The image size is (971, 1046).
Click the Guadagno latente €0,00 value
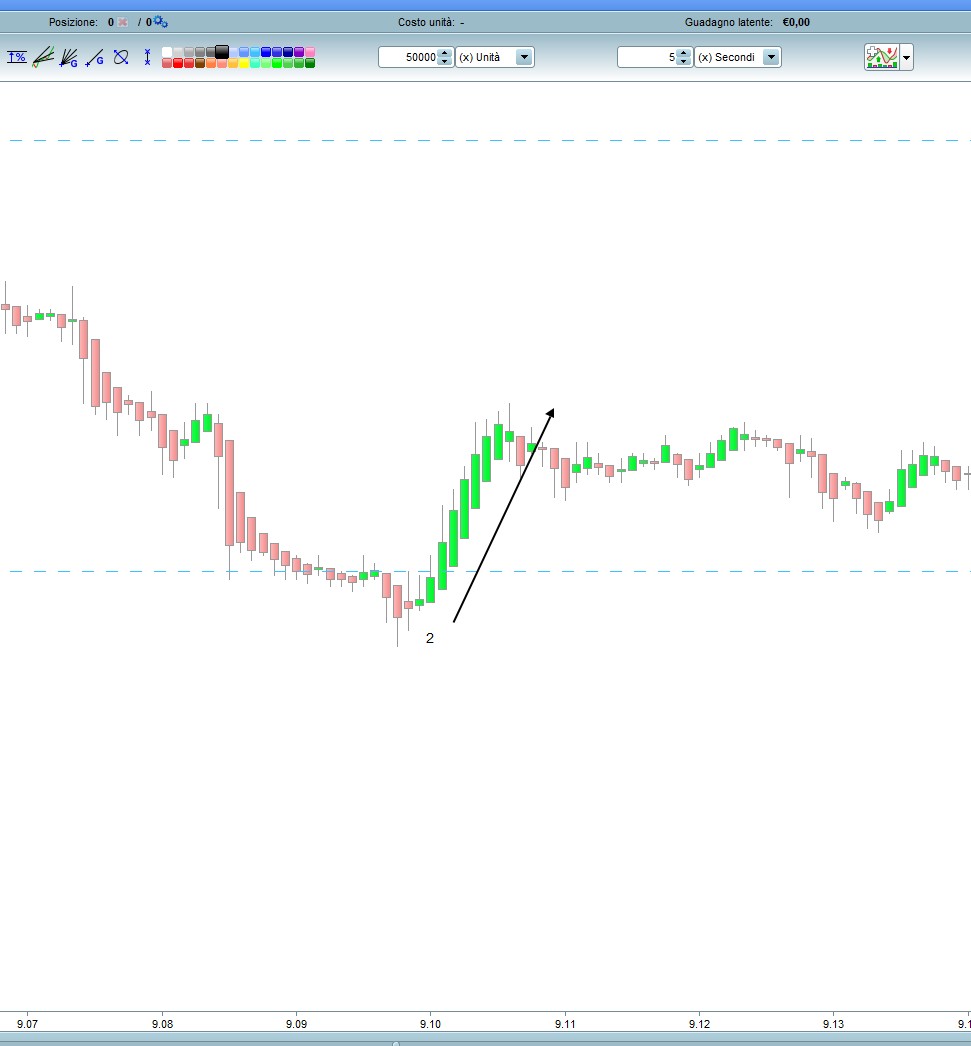pos(796,22)
